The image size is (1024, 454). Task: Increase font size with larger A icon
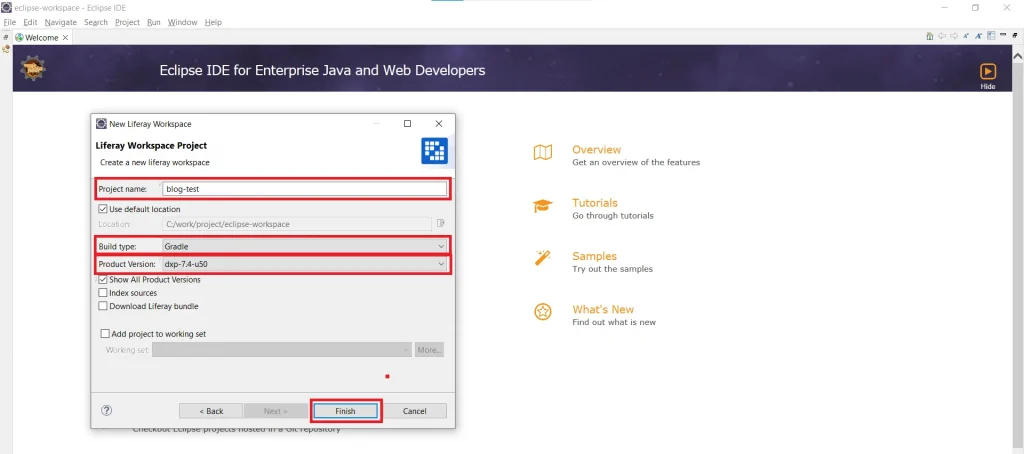(x=980, y=37)
